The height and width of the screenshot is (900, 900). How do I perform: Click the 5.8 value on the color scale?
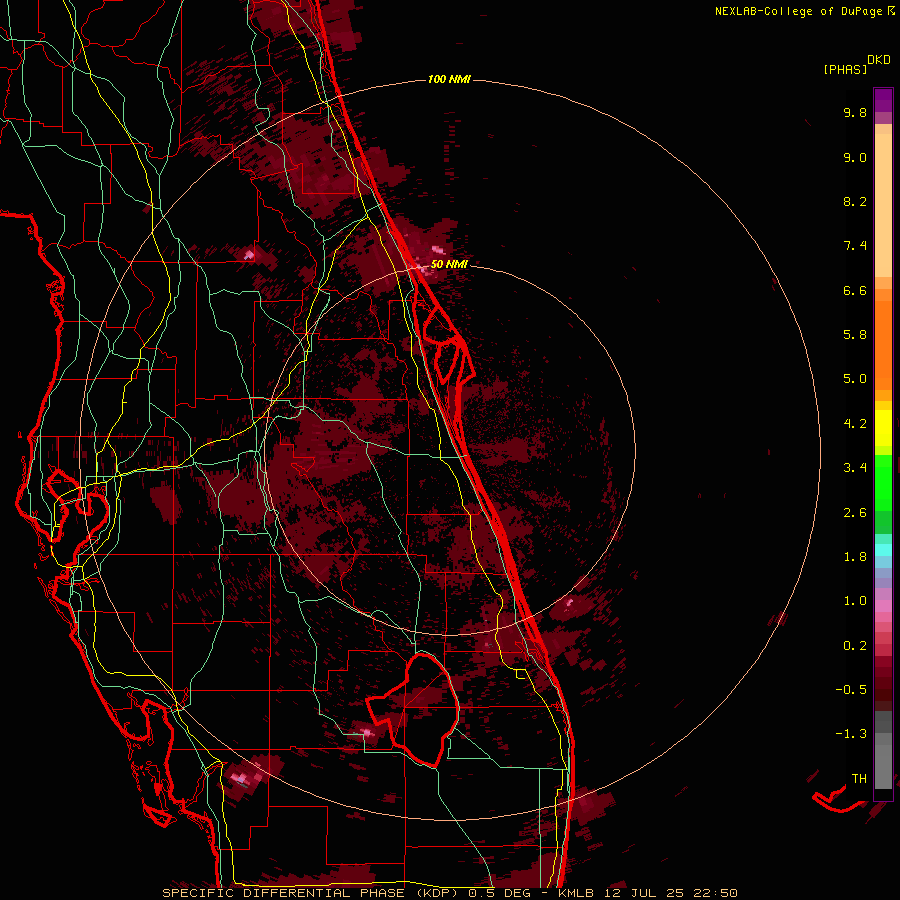(855, 335)
